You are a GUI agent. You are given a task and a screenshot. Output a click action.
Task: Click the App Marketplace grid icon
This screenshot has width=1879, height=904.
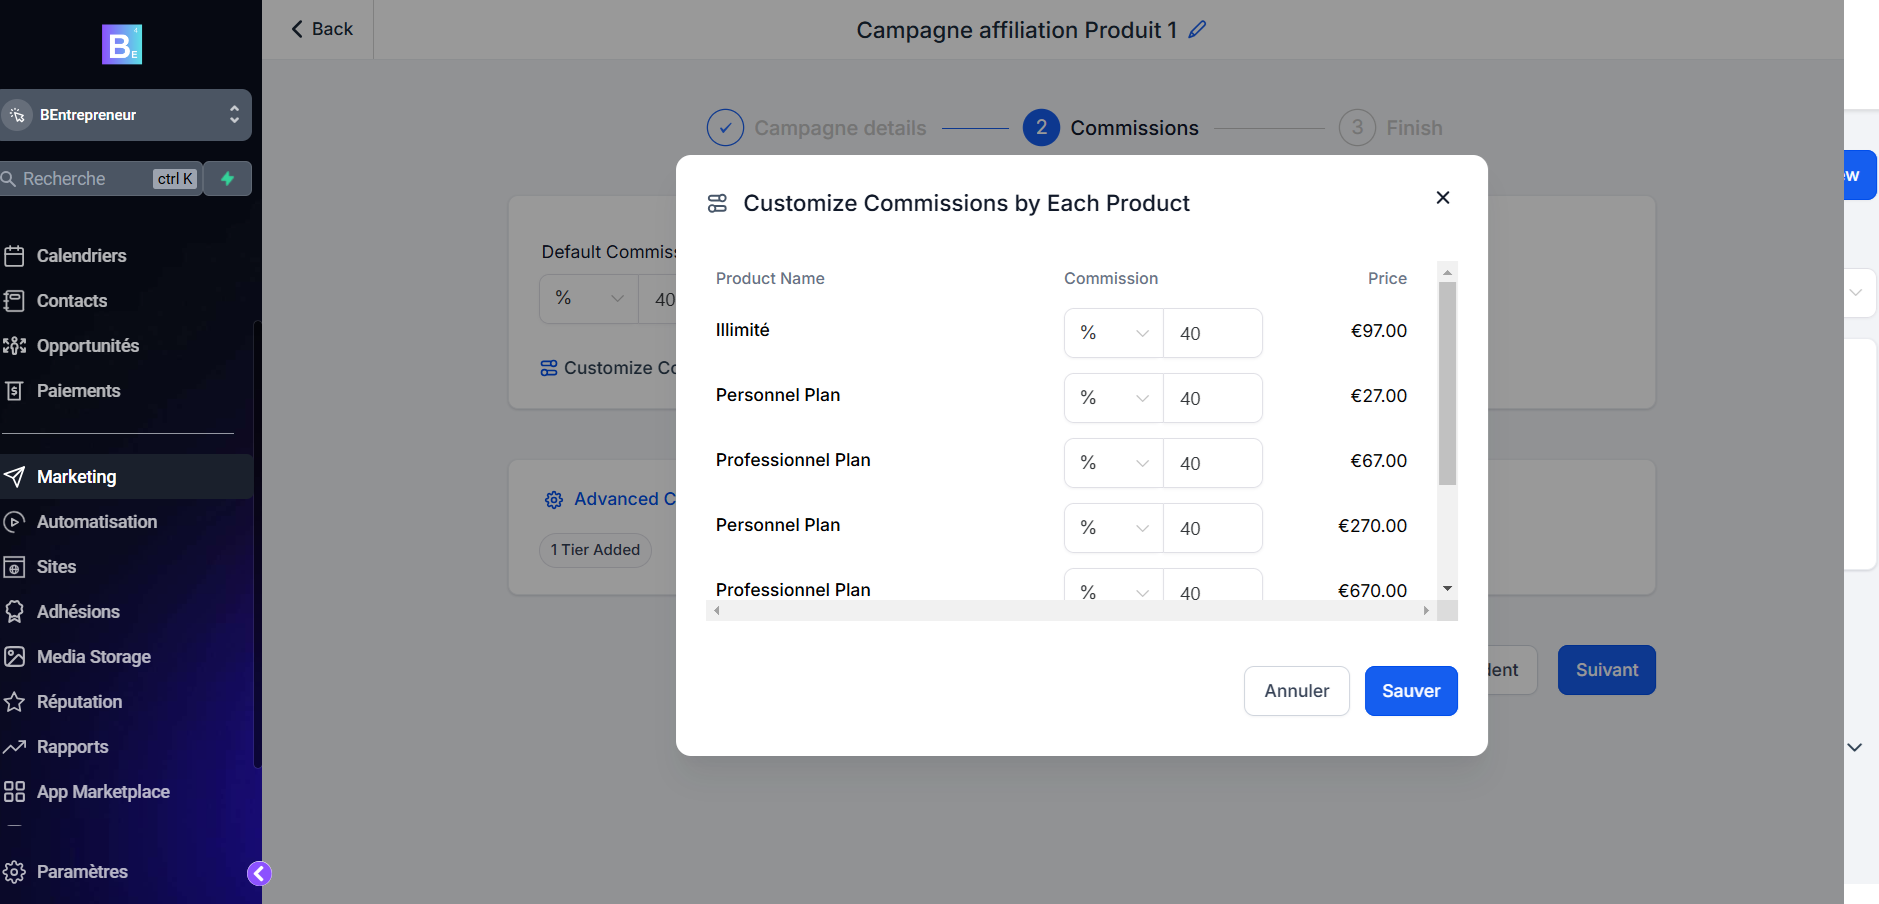click(14, 792)
